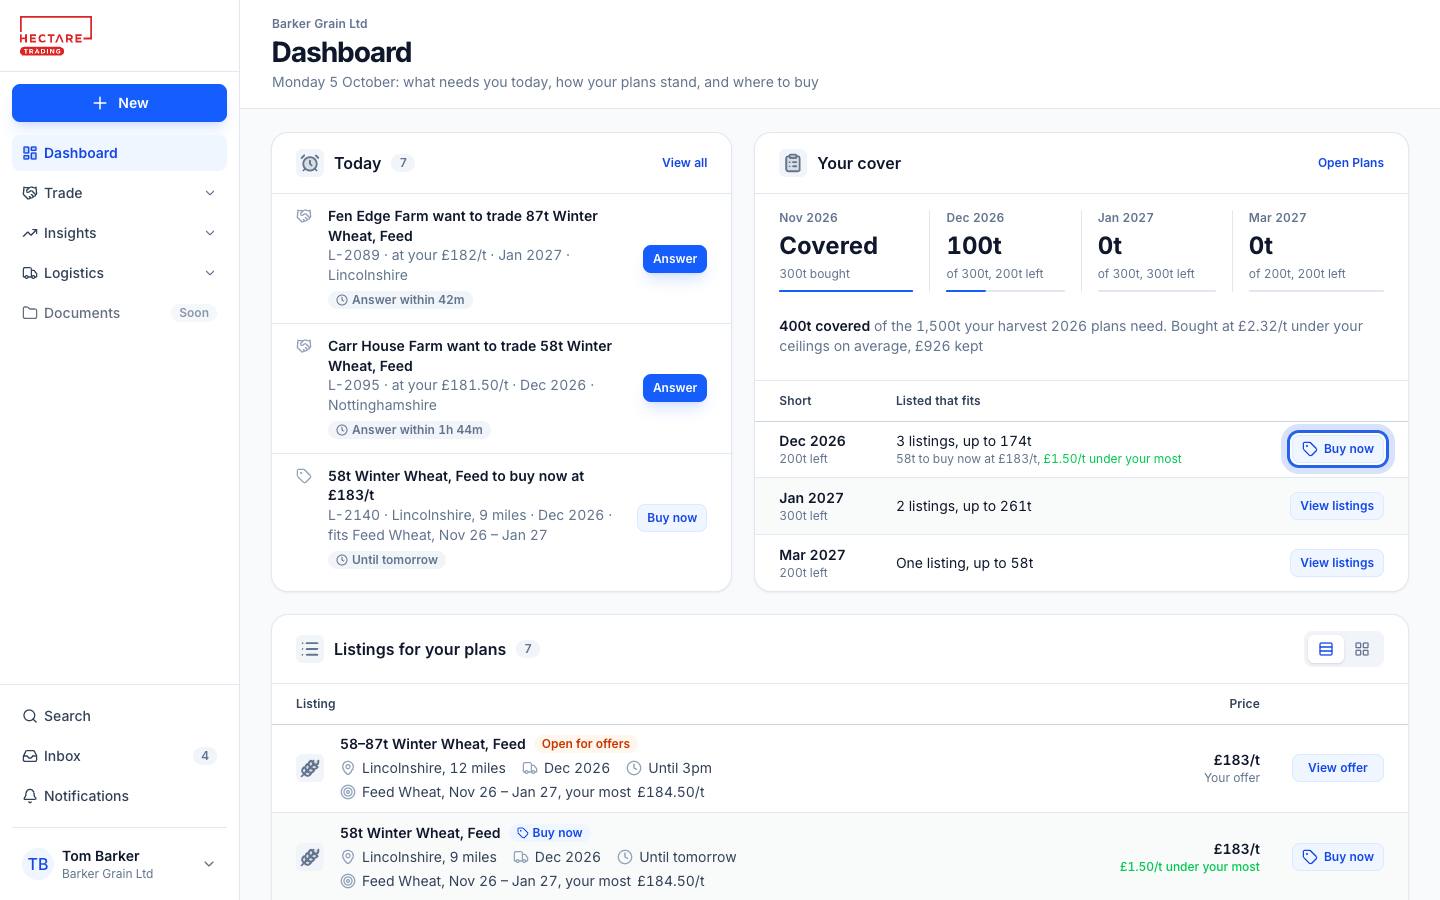Create a new item with New button
This screenshot has height=900, width=1440.
click(119, 103)
